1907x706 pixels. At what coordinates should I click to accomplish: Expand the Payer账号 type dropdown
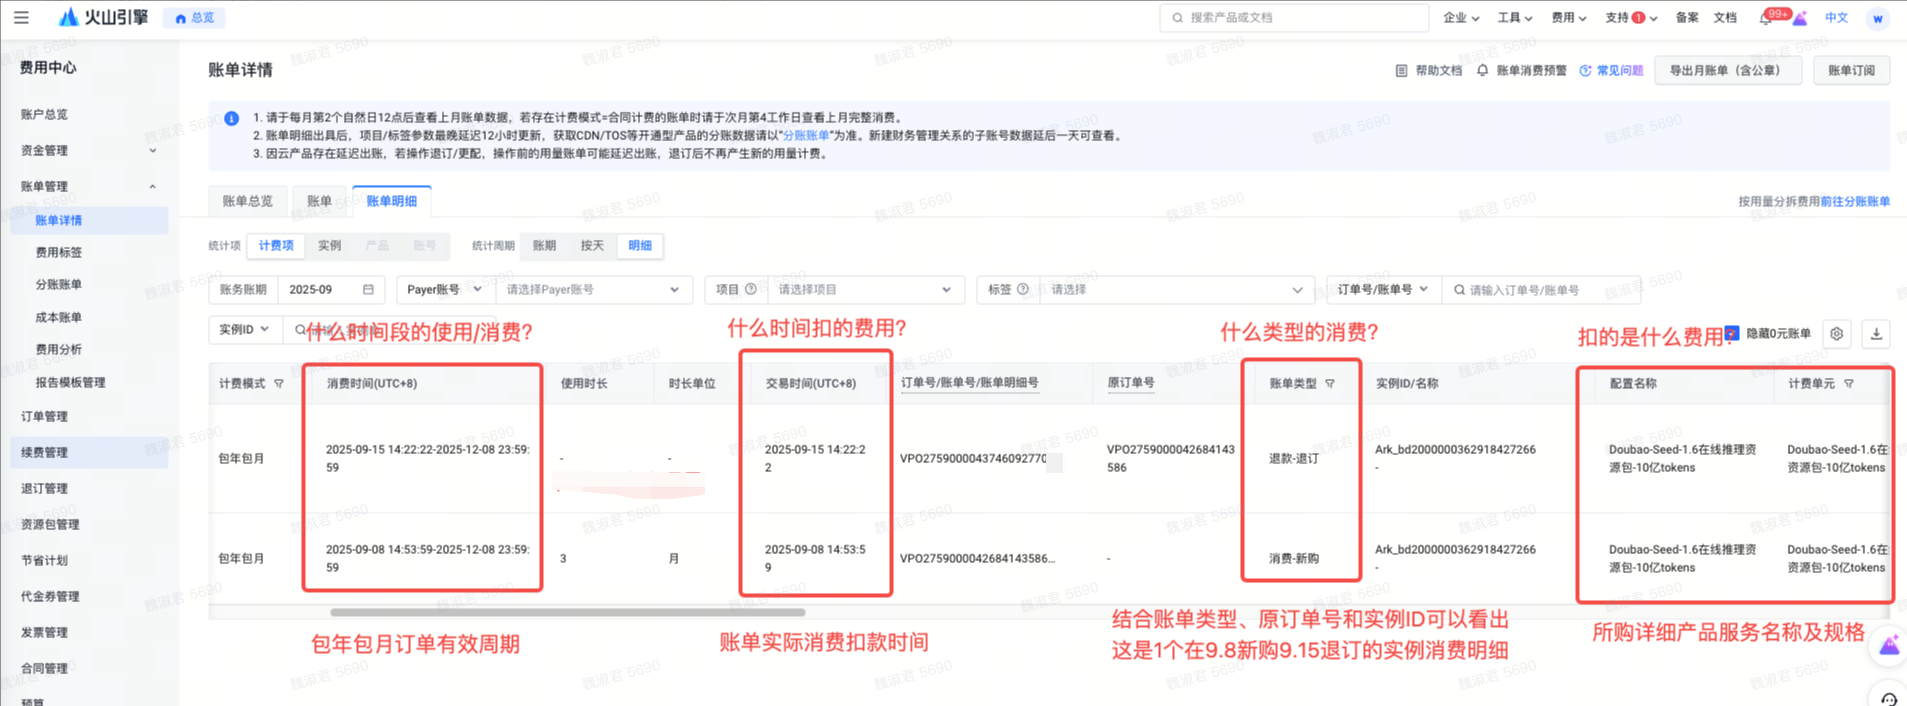[444, 290]
